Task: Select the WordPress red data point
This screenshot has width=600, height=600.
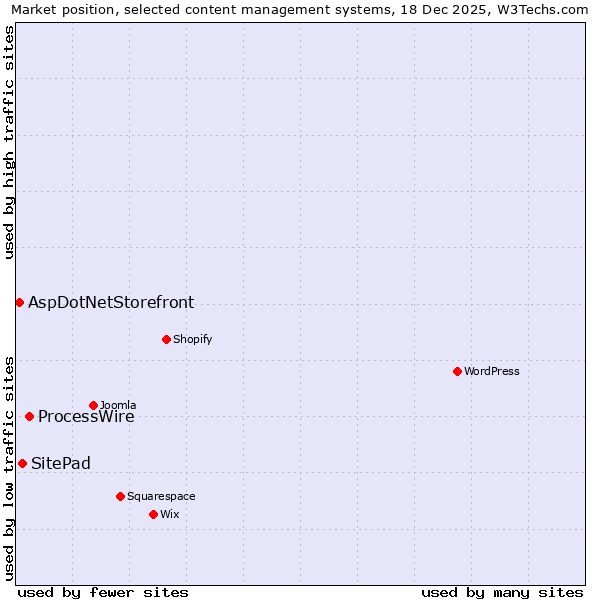Action: click(457, 371)
